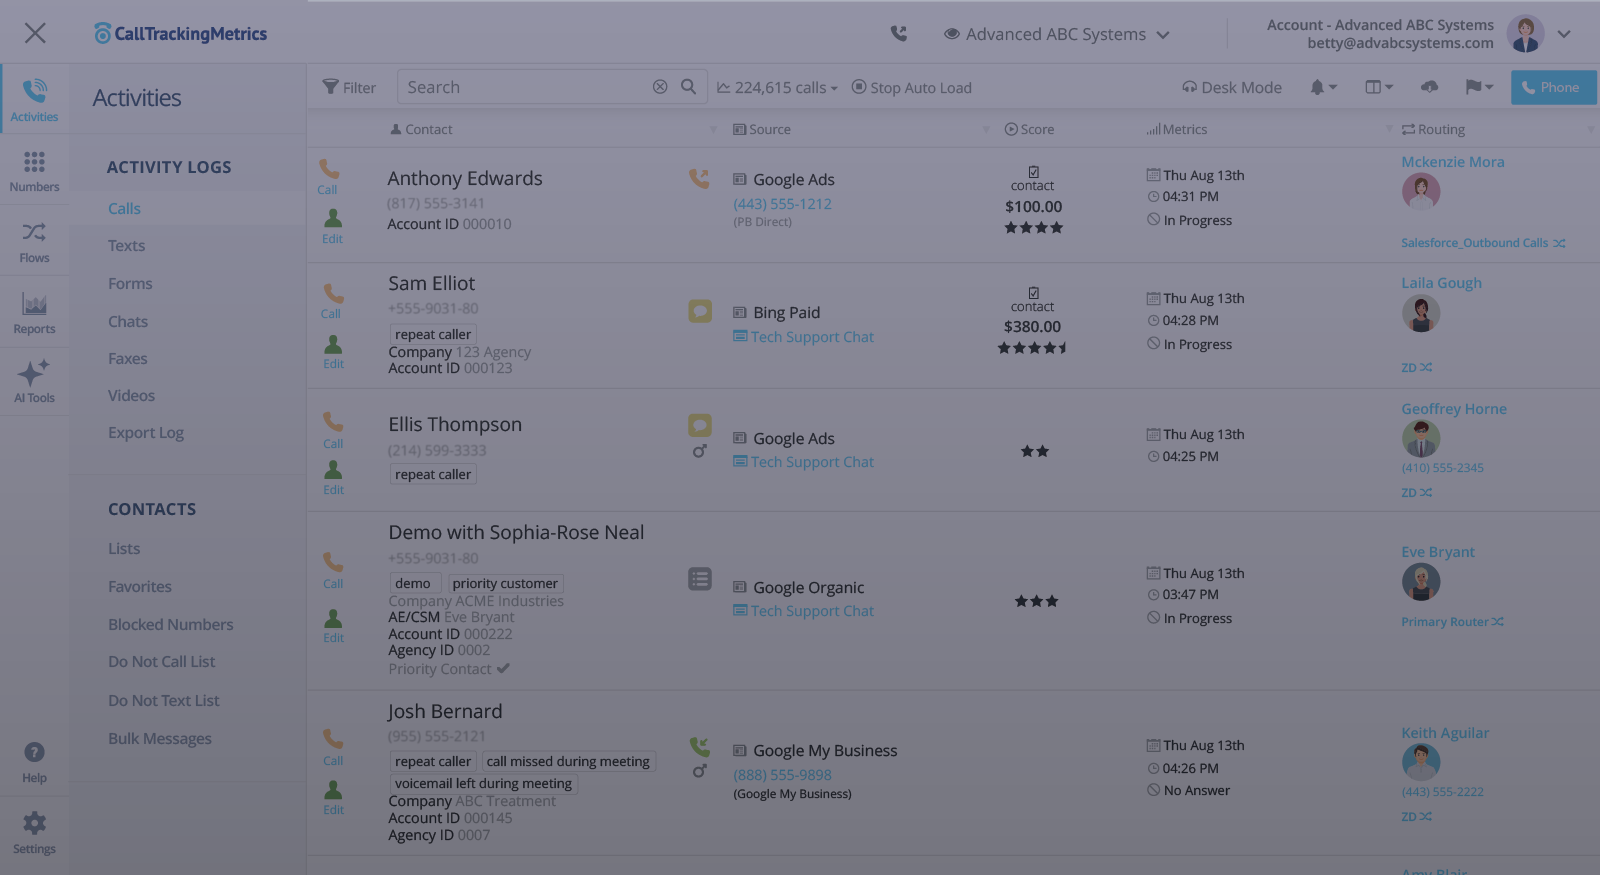Click the phone icon in header
This screenshot has height=875, width=1600.
899,34
